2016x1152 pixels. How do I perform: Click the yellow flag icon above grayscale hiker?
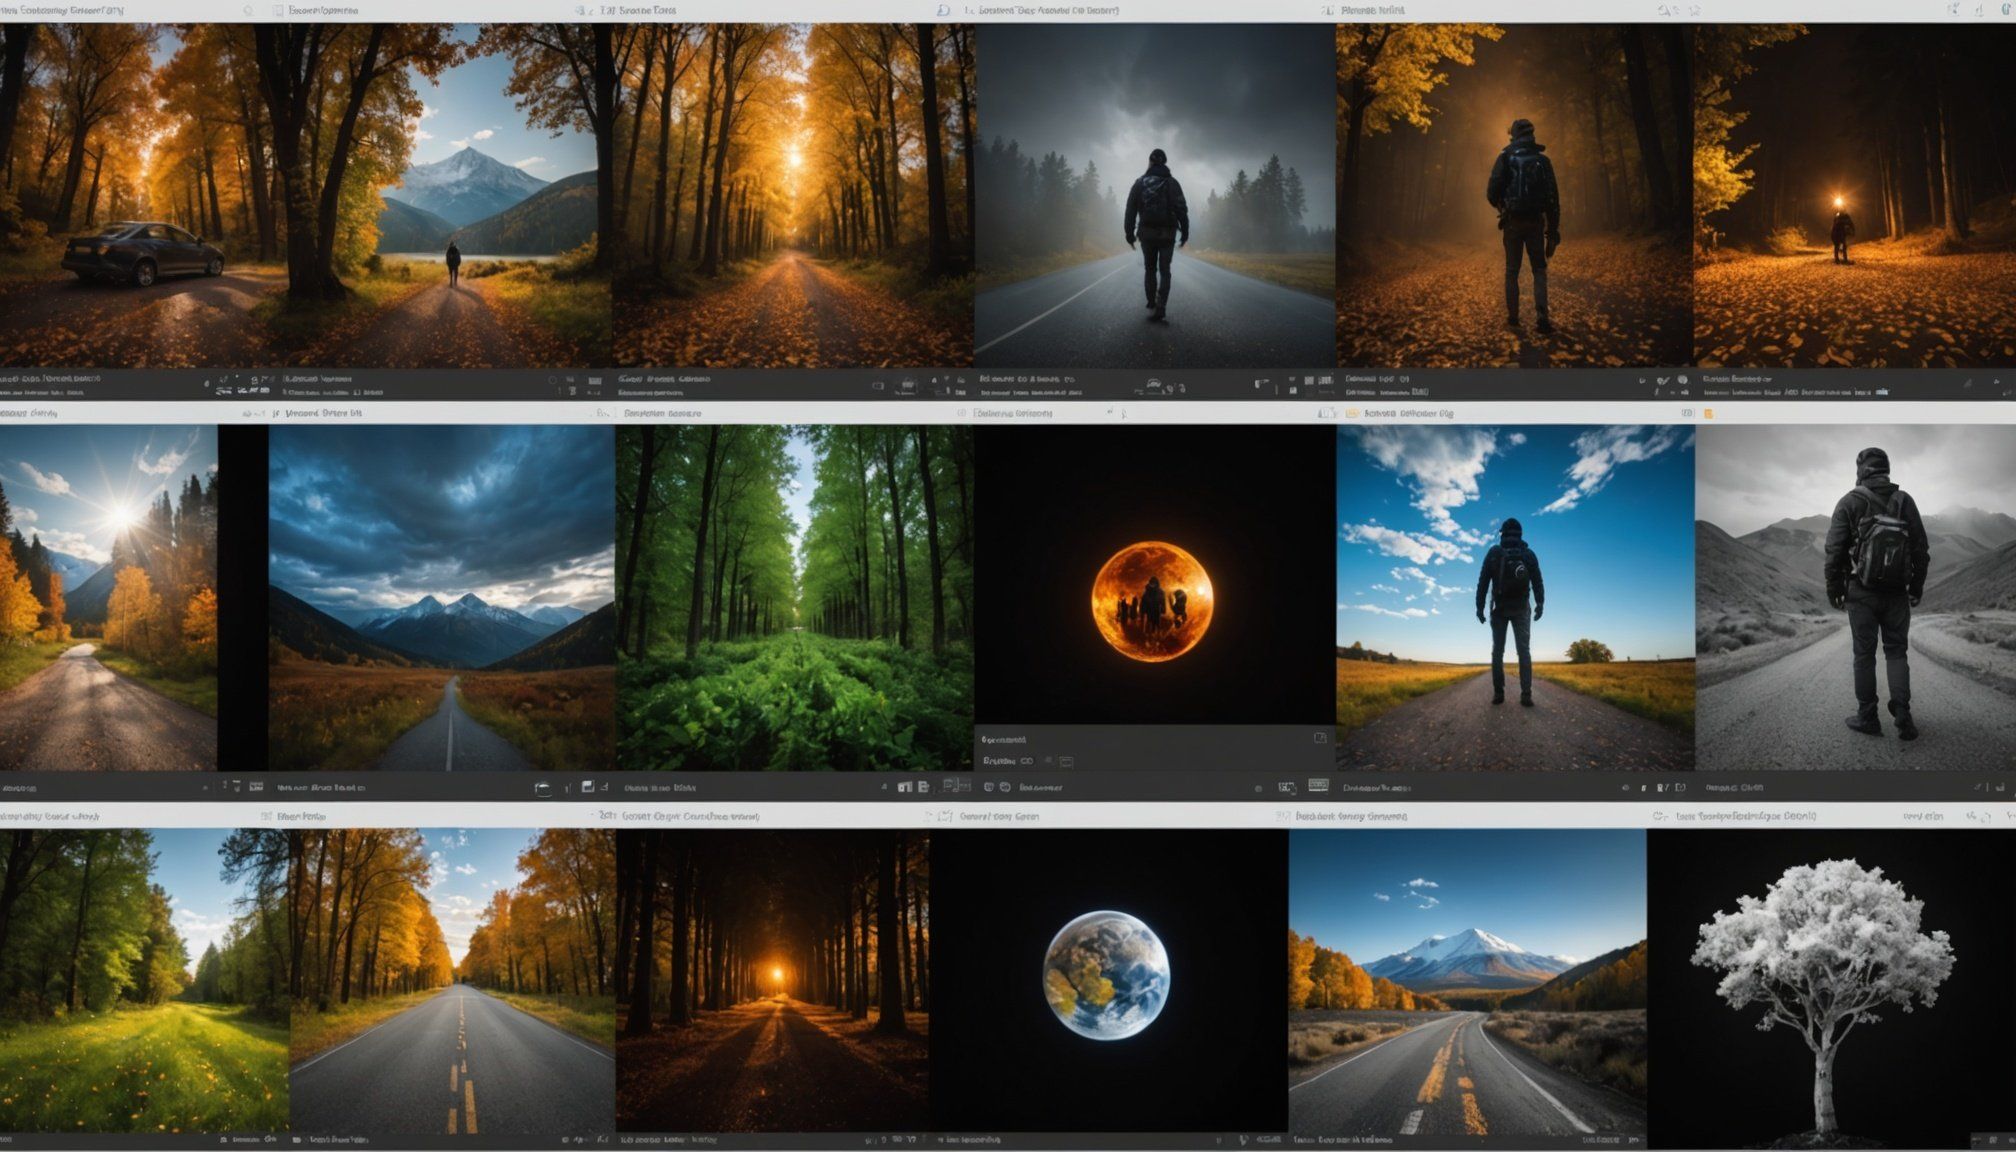(x=1708, y=413)
